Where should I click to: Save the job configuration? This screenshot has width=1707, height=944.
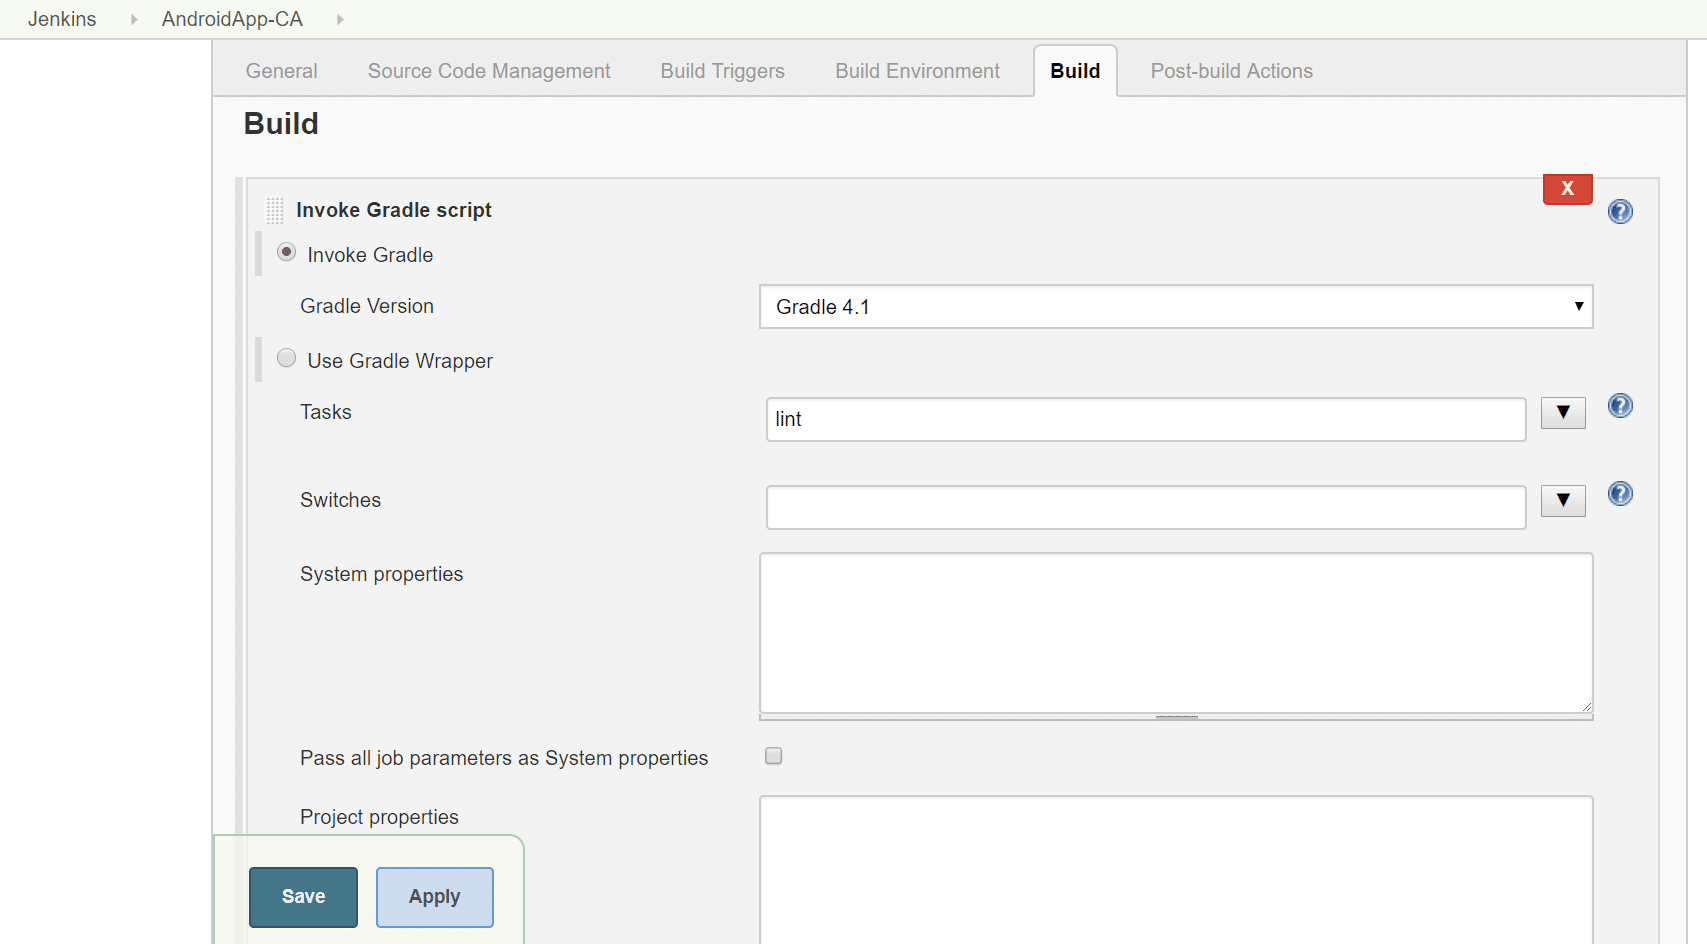pos(303,897)
